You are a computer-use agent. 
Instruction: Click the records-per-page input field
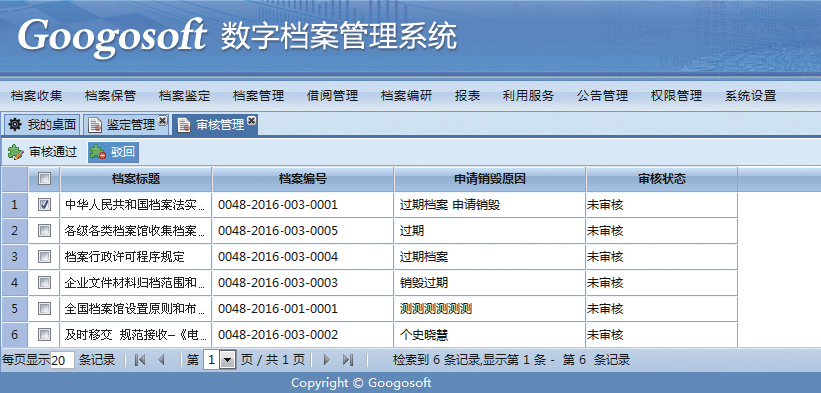click(x=62, y=361)
